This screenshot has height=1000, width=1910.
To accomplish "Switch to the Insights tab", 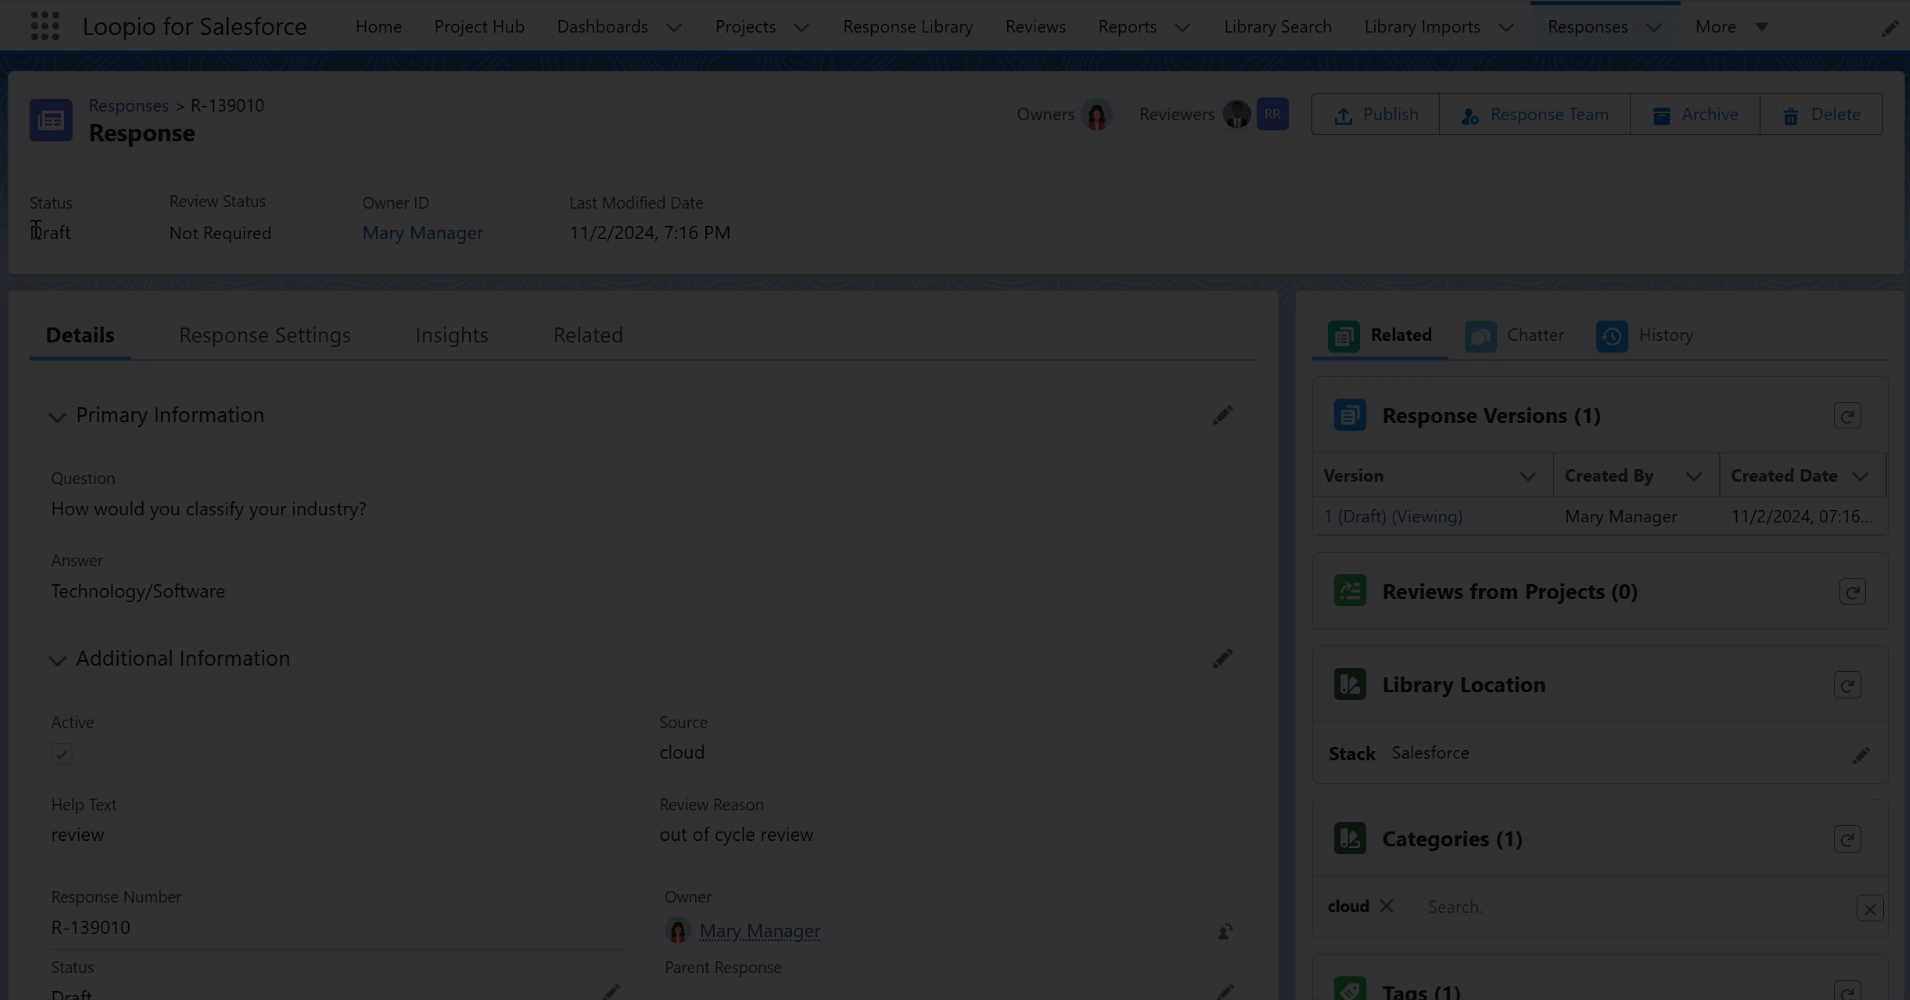I will point(452,335).
